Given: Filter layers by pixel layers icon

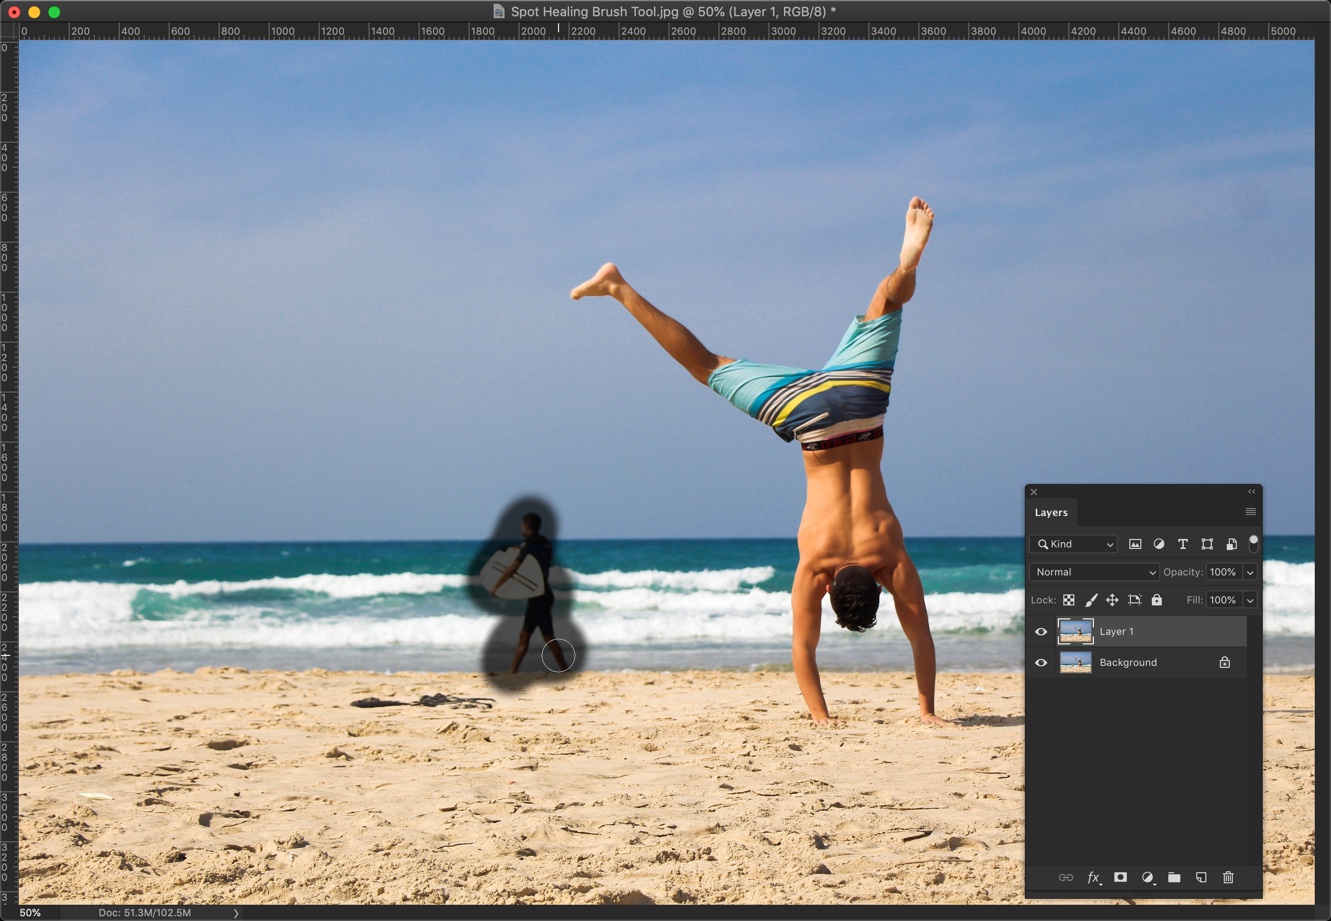Looking at the screenshot, I should (1135, 544).
